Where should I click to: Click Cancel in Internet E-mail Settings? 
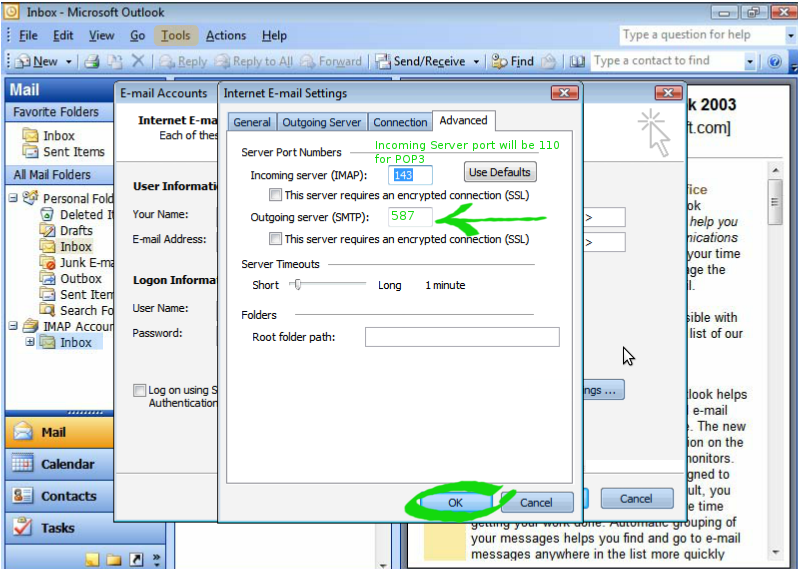pyautogui.click(x=536, y=503)
